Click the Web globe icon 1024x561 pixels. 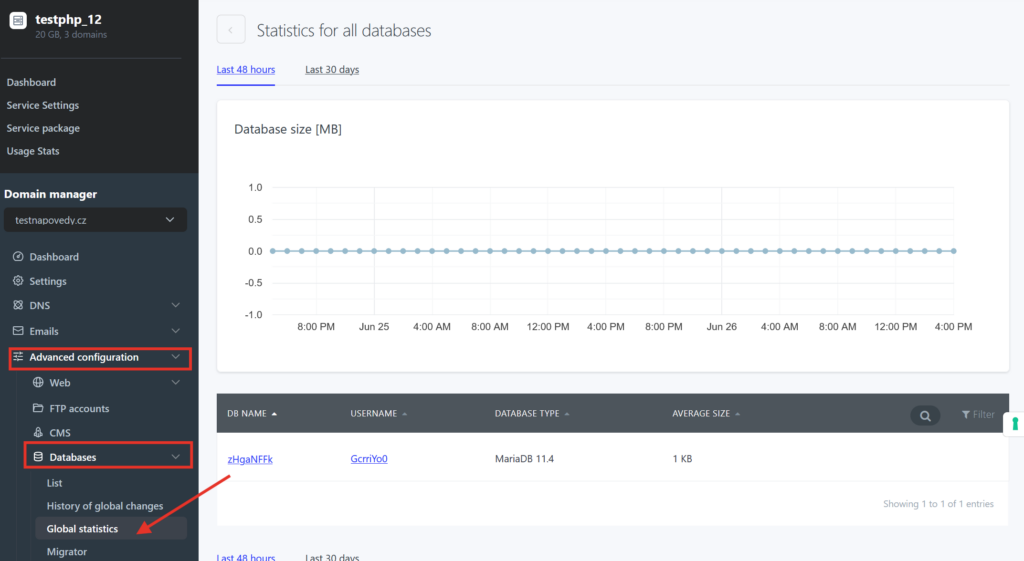click(x=39, y=383)
